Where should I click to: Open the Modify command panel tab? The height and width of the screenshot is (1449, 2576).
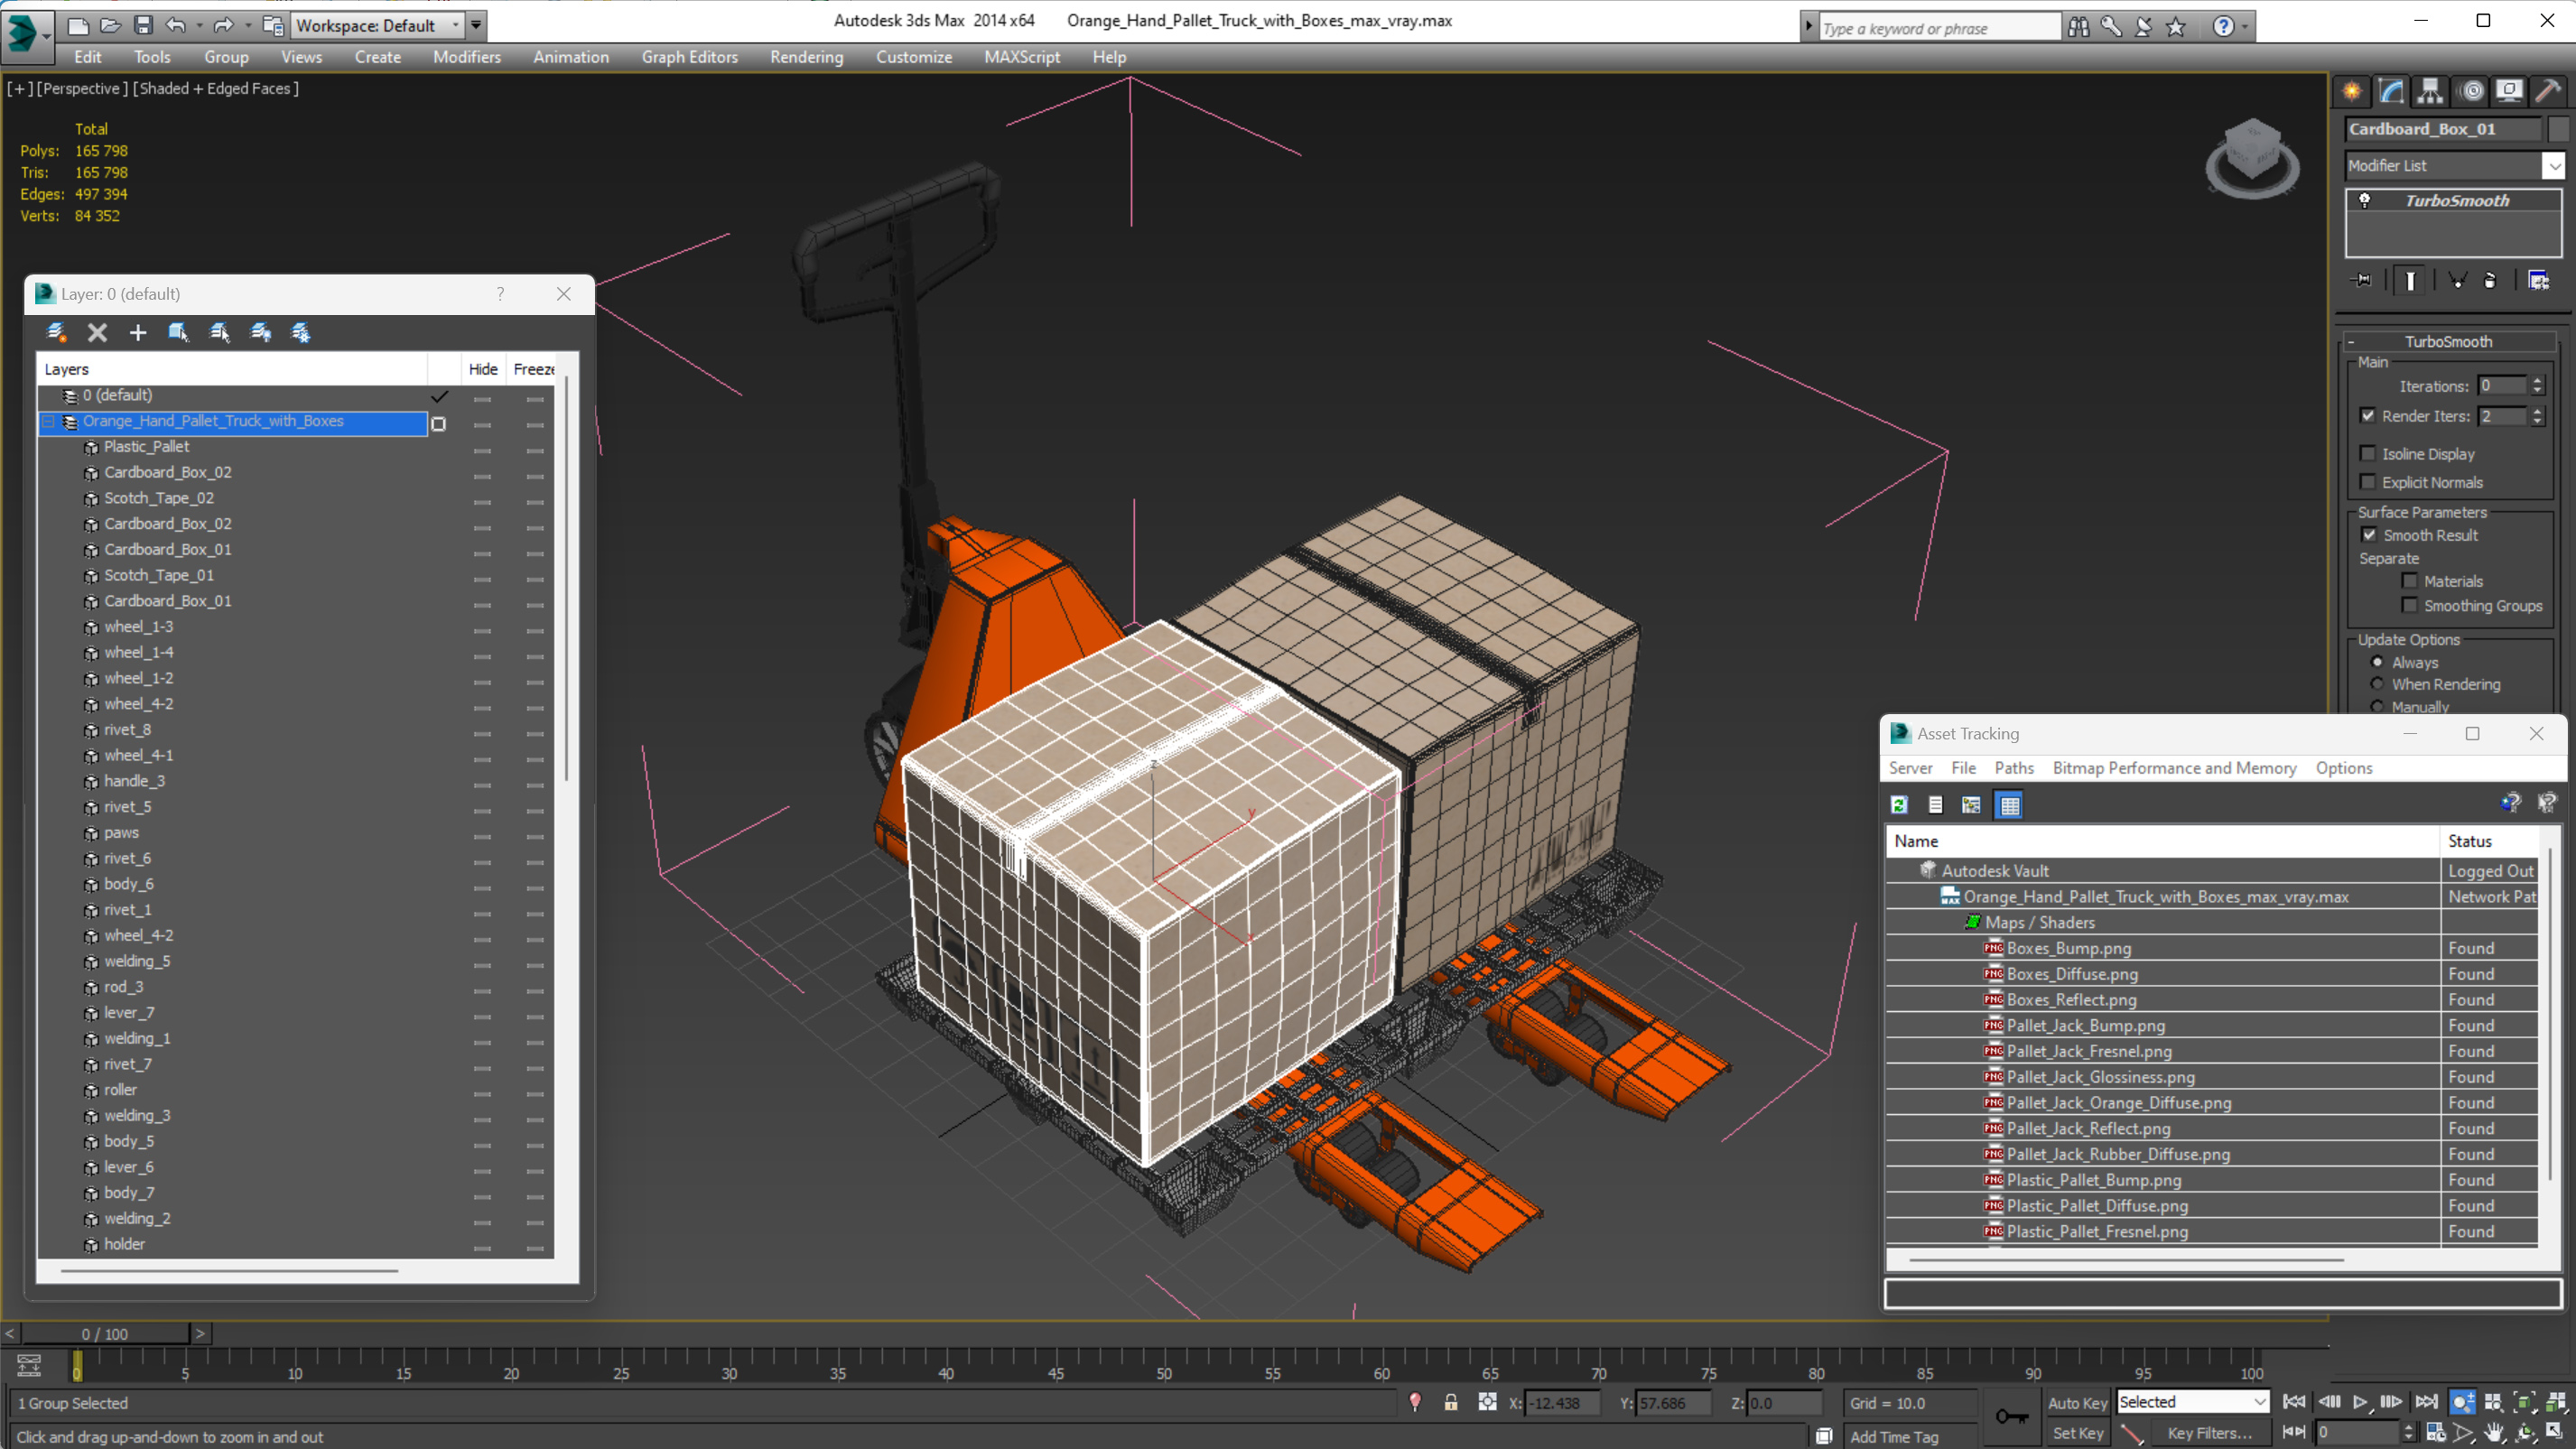coord(2391,91)
